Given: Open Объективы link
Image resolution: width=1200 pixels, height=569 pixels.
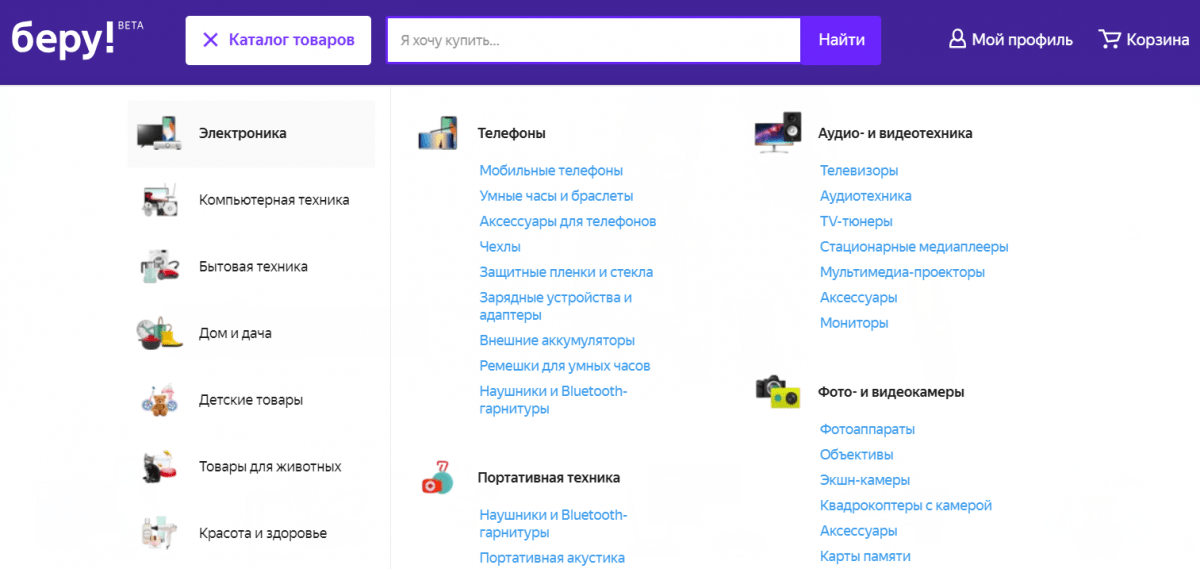Looking at the screenshot, I should pos(857,455).
